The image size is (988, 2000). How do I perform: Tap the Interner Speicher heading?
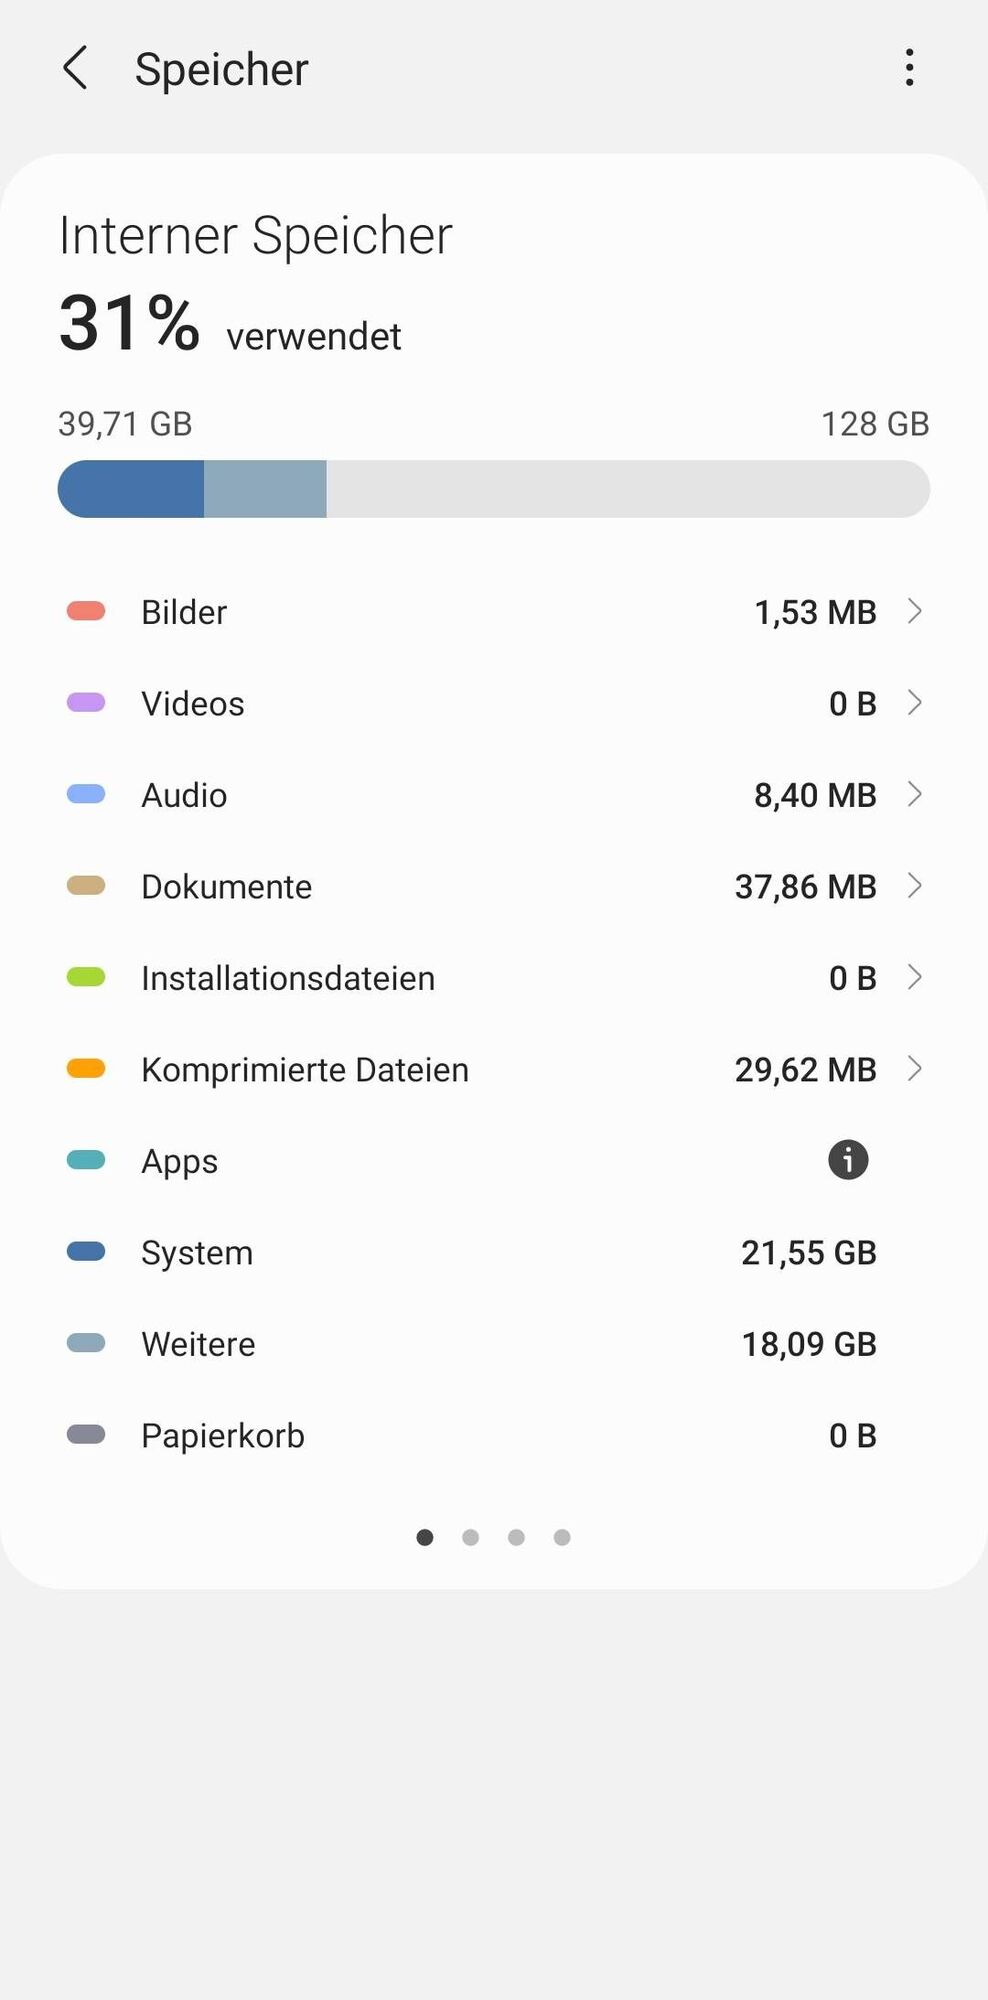click(x=256, y=236)
